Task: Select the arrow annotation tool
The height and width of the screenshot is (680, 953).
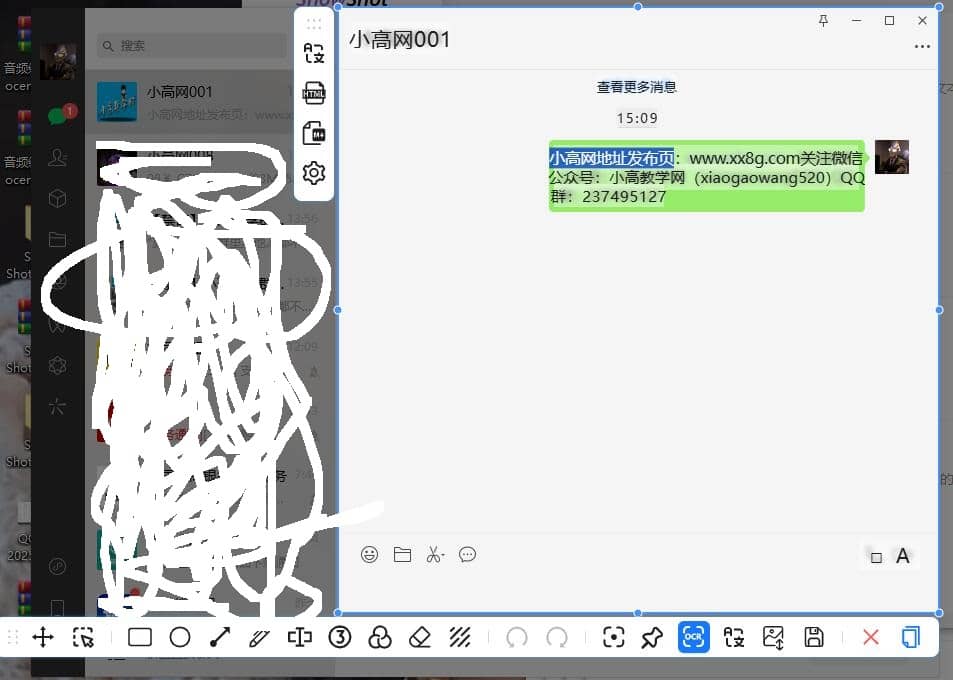Action: pos(219,637)
